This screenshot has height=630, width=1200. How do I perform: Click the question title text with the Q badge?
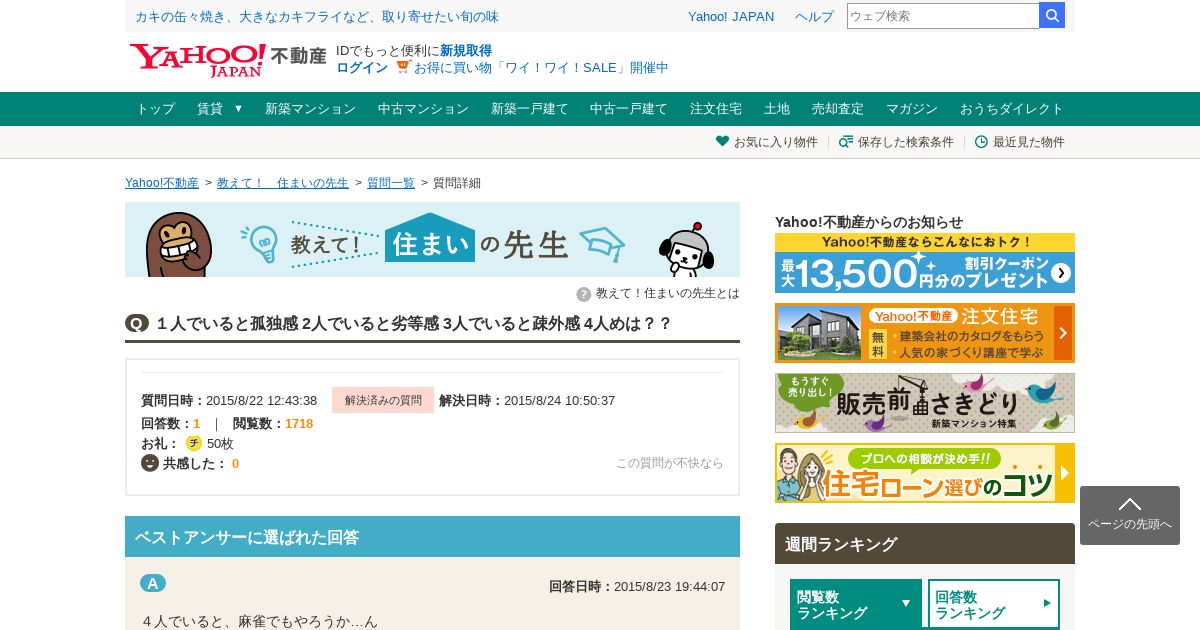pos(398,323)
